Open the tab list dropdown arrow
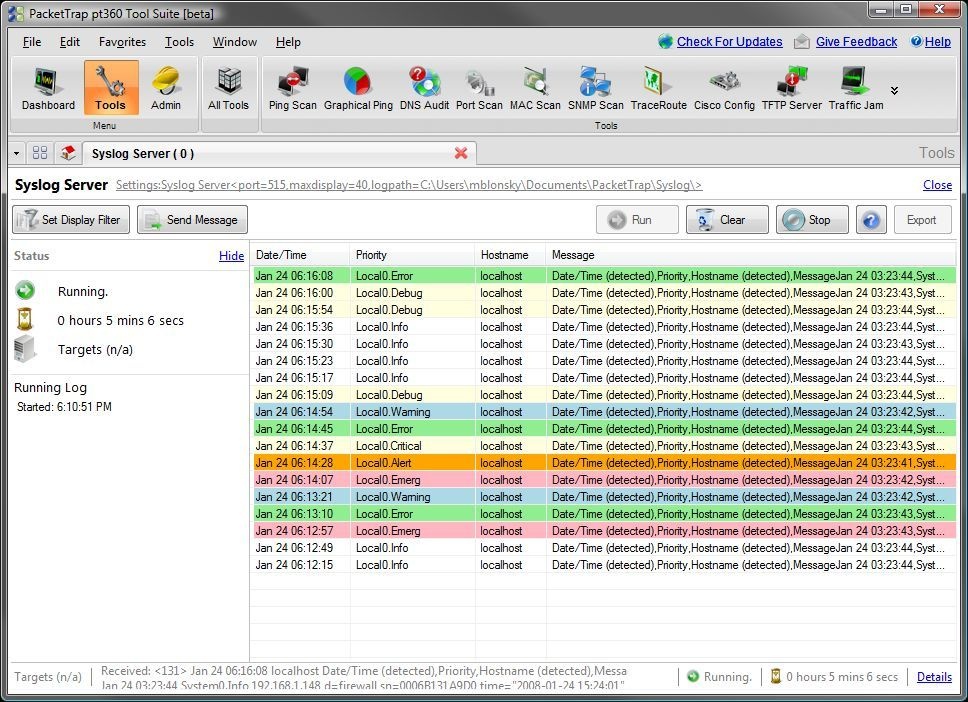This screenshot has width=968, height=702. point(17,153)
